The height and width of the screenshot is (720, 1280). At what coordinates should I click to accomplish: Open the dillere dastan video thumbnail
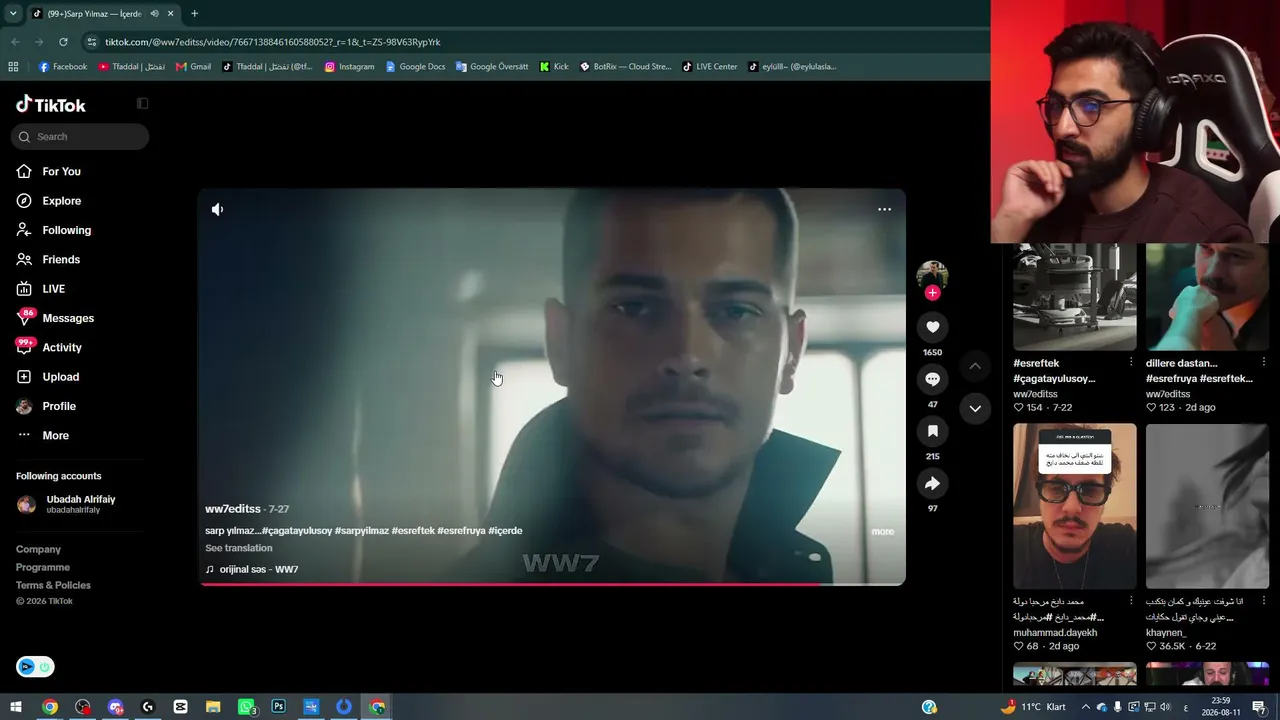click(1207, 297)
